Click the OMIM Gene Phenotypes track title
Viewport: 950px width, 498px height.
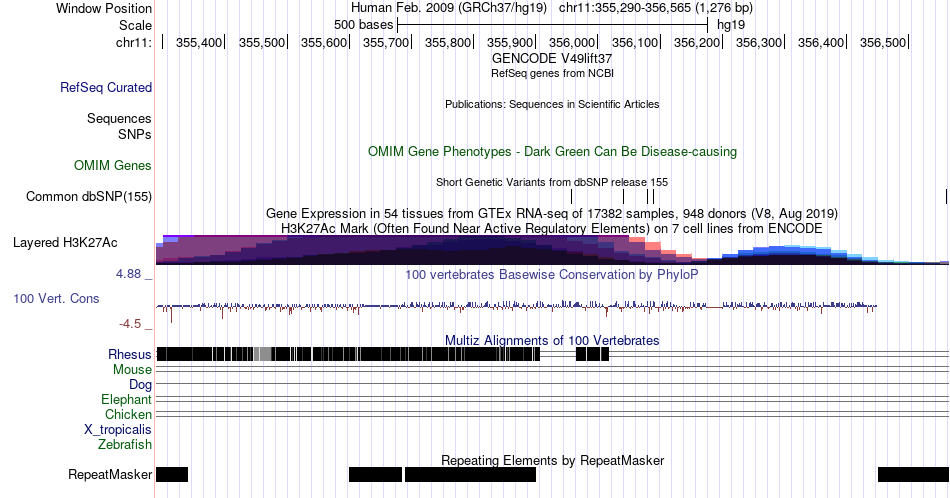552,151
